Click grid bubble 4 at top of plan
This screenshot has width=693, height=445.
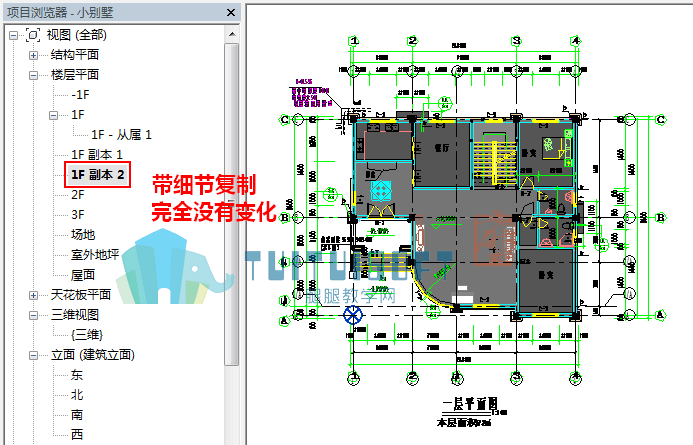[x=575, y=41]
